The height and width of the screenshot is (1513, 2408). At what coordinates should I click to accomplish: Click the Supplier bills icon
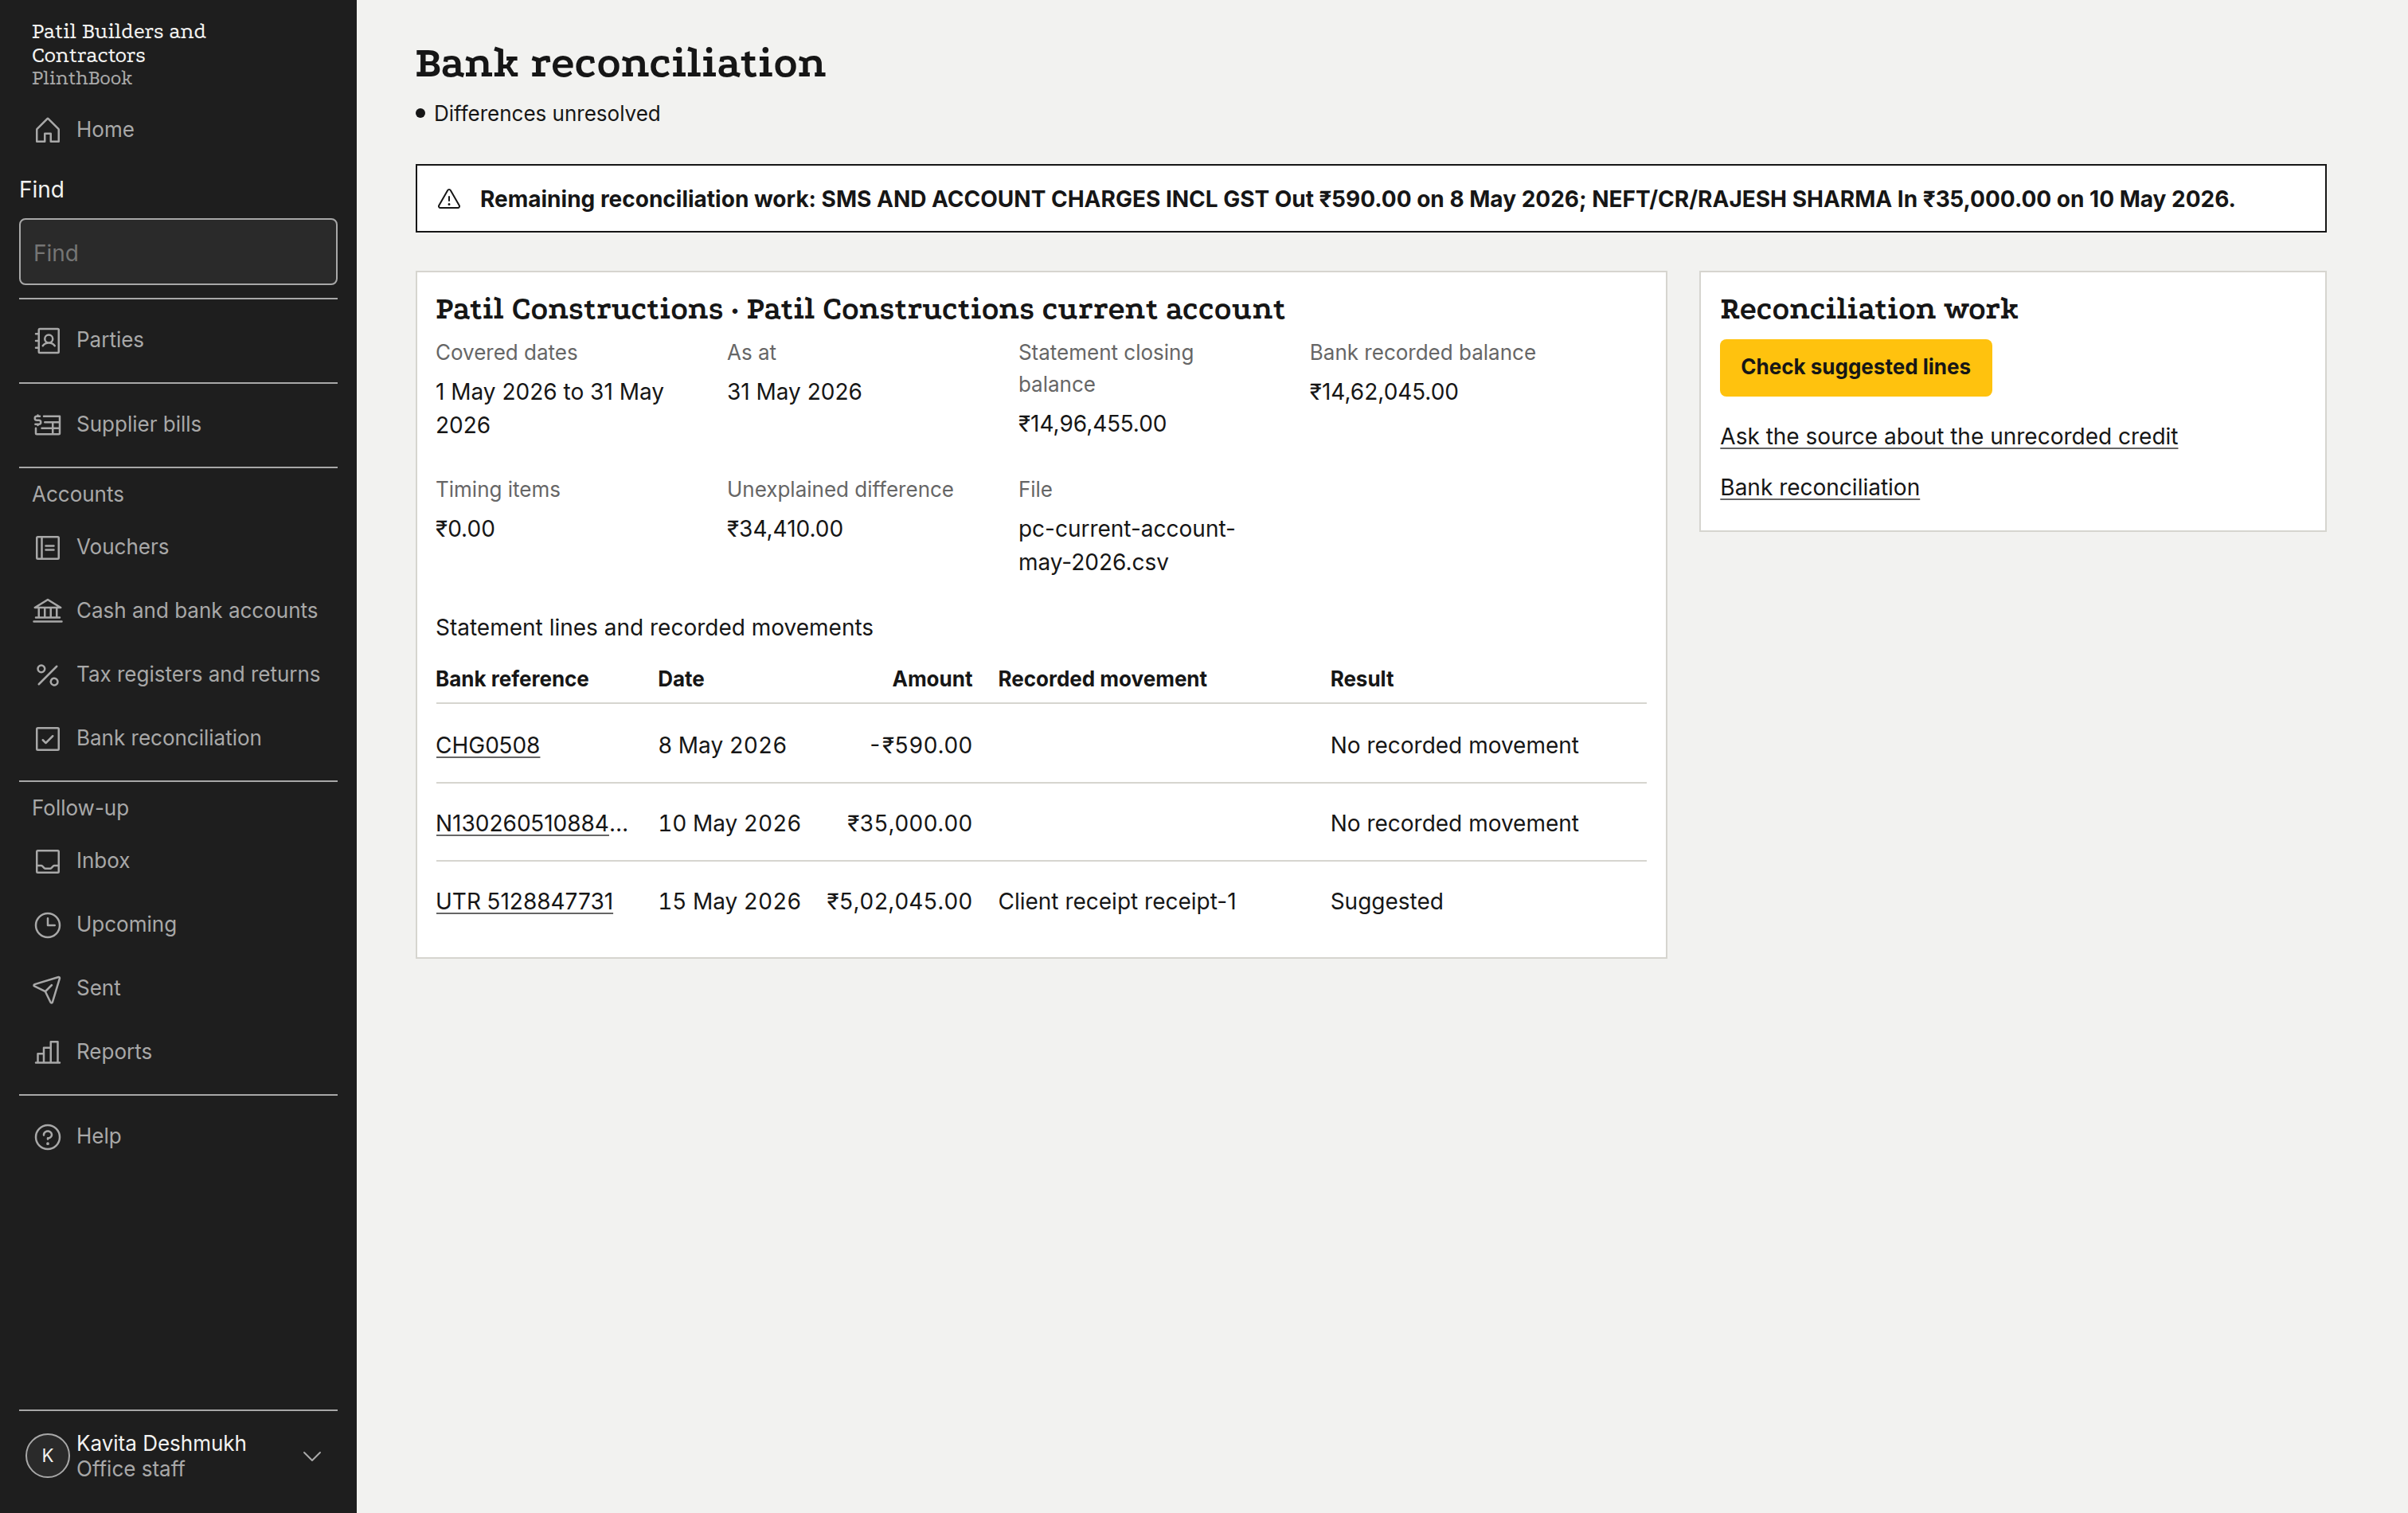coord(47,425)
